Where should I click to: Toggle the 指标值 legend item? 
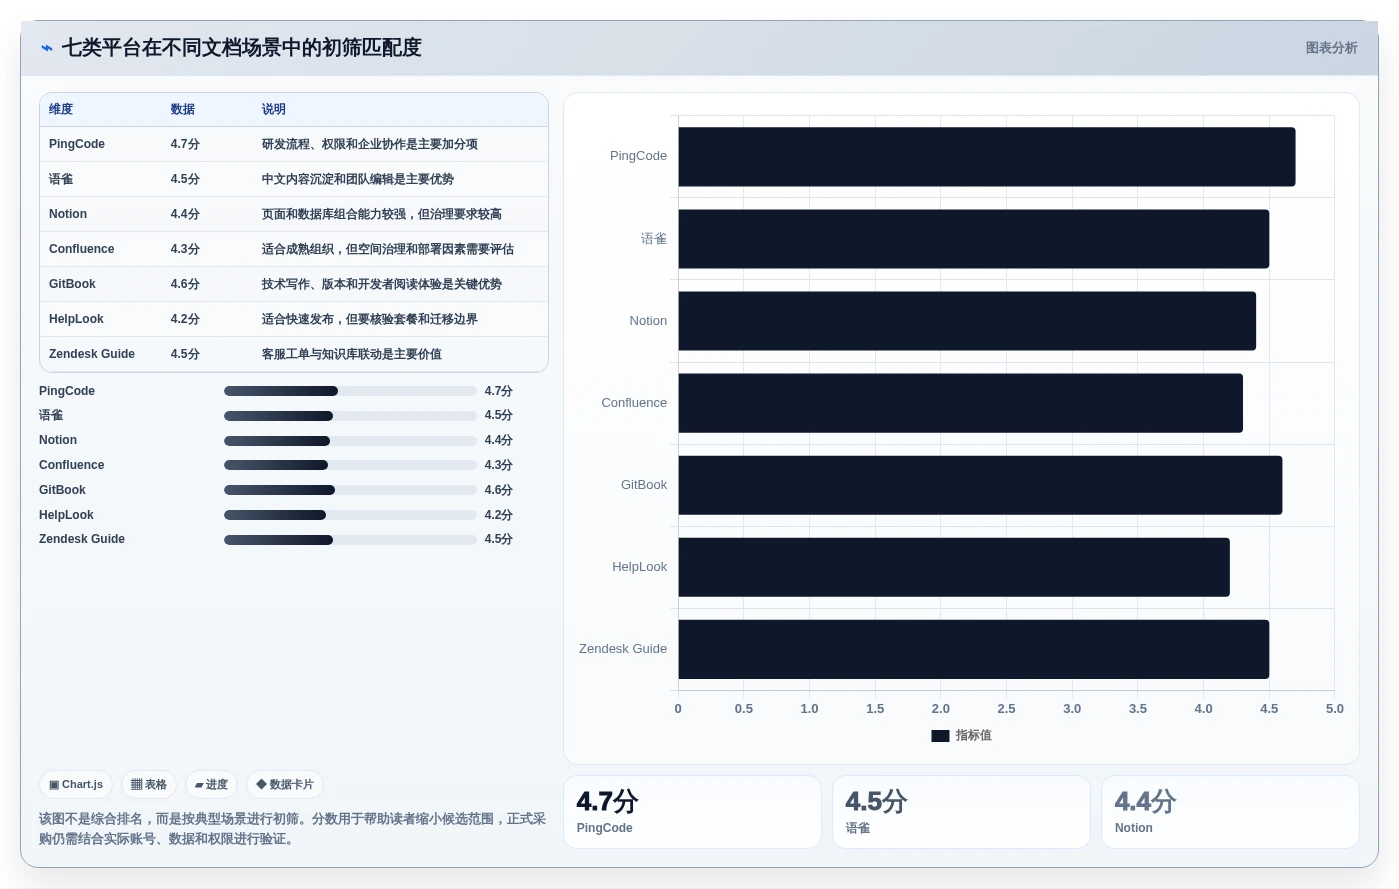(961, 735)
